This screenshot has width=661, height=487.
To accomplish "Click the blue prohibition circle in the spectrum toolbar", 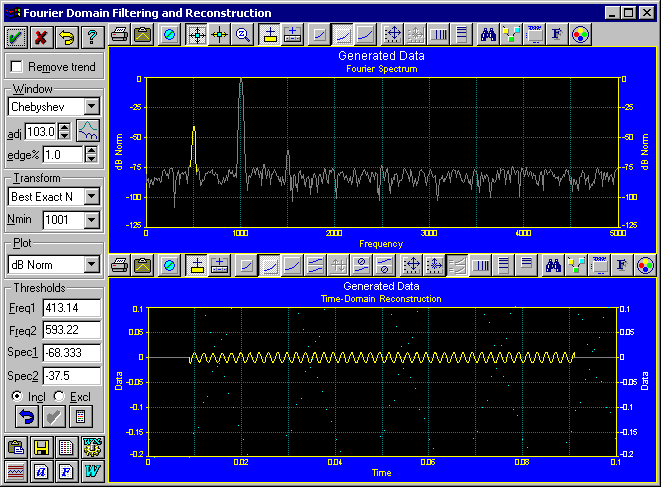I will (169, 35).
